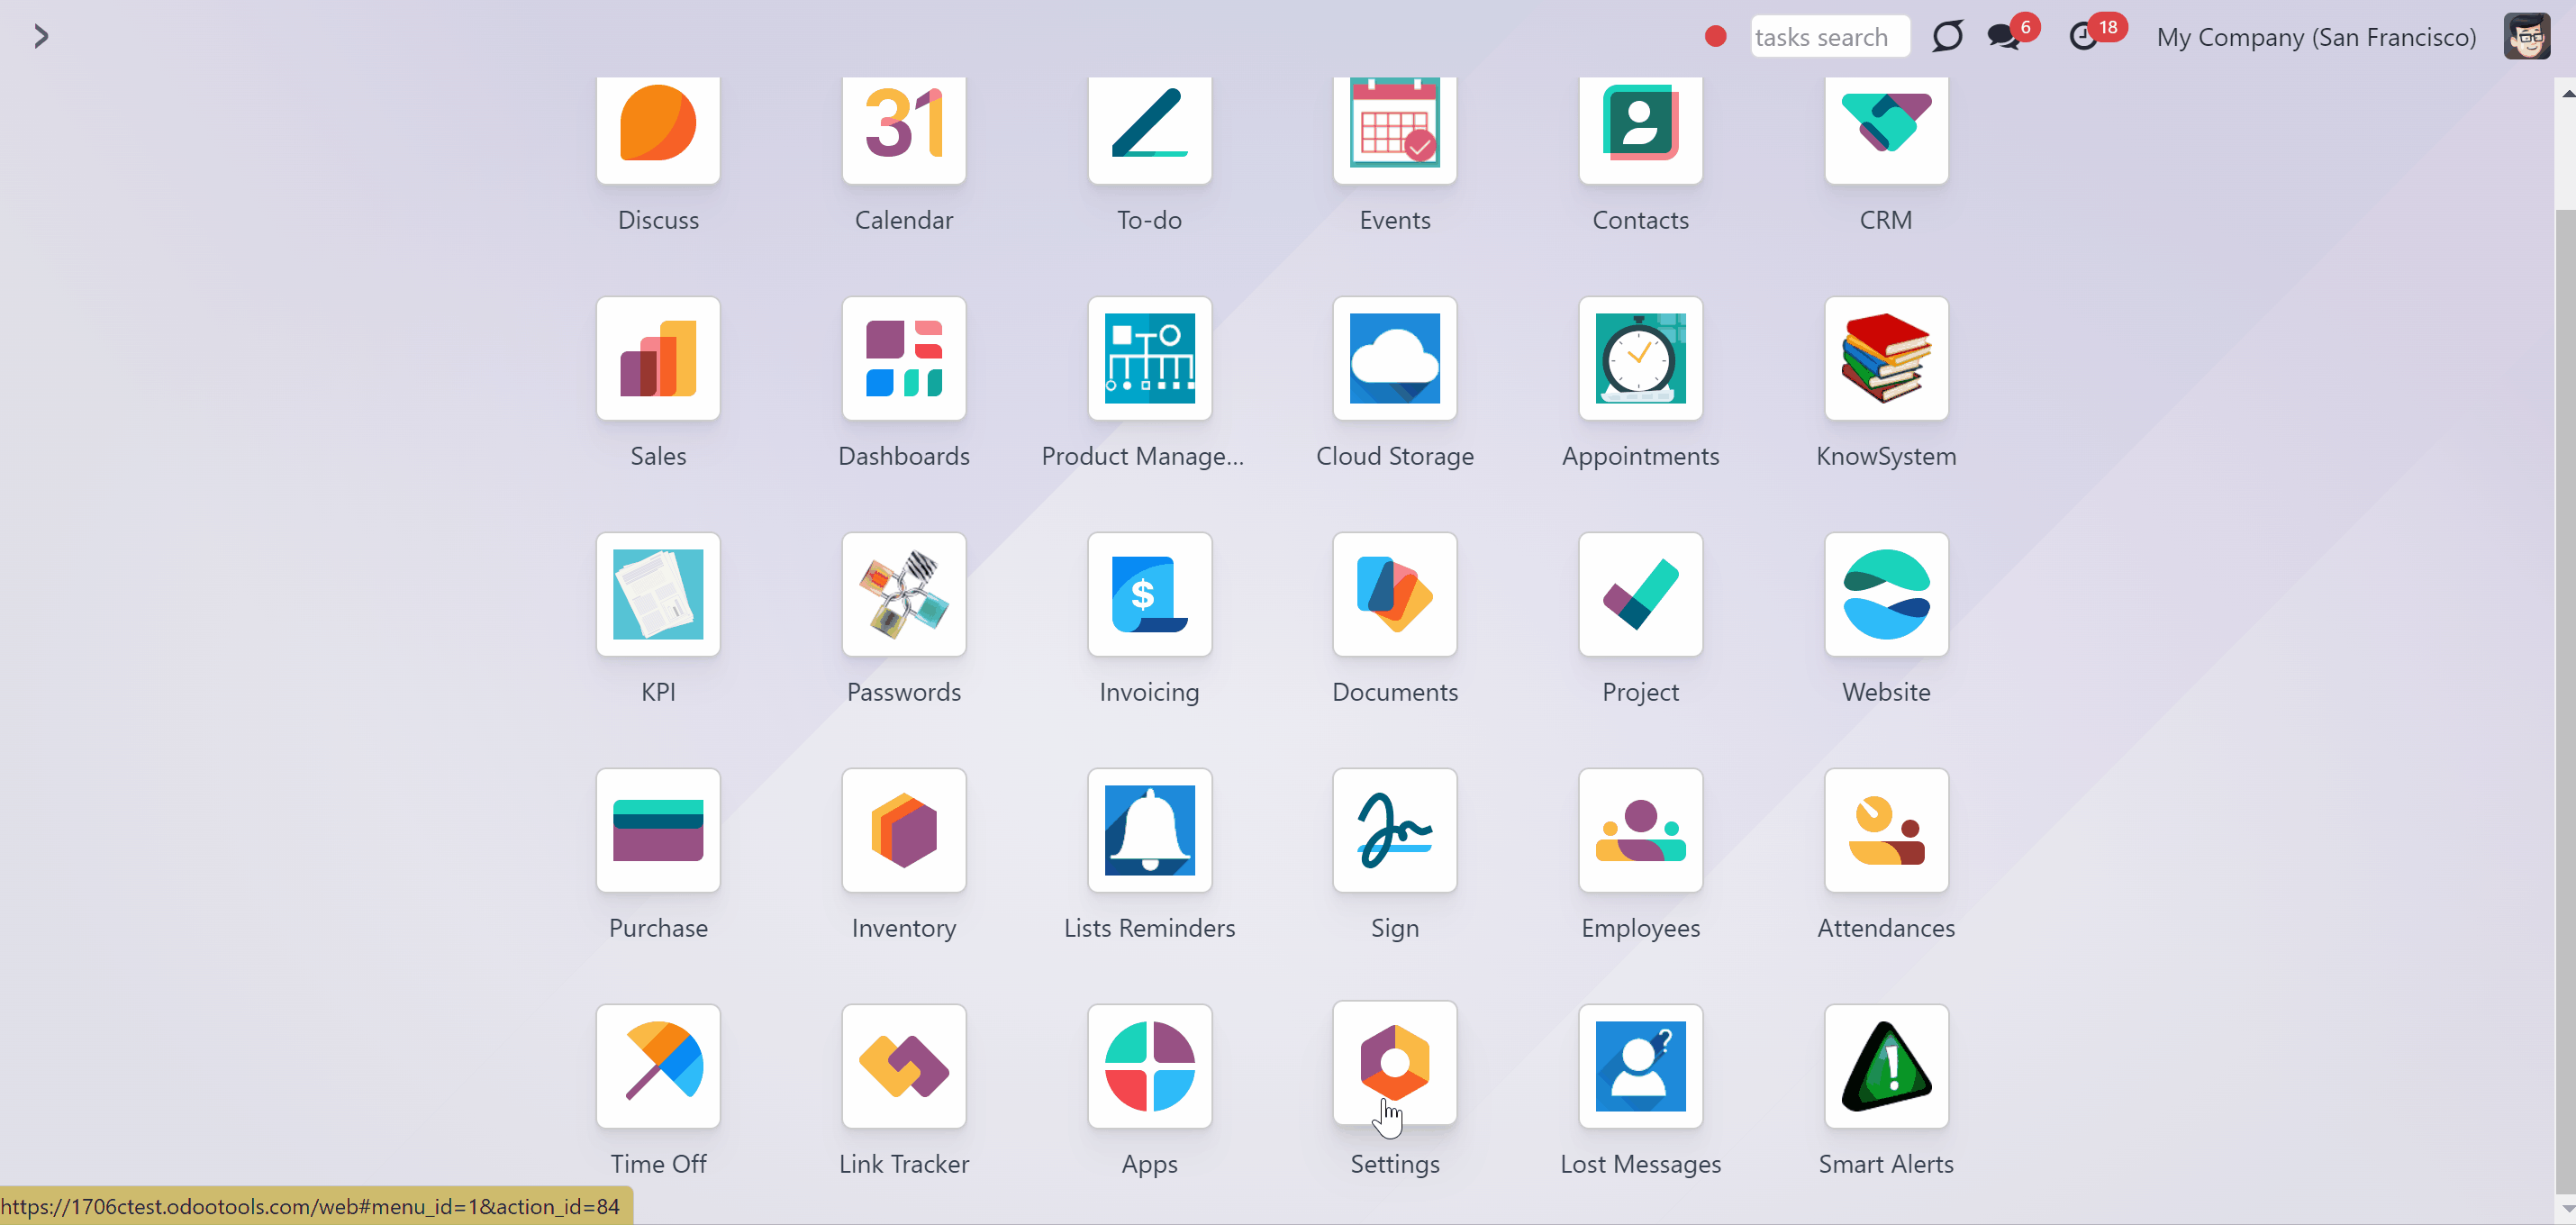The image size is (2576, 1225).
Task: Click the red recording dot indicator
Action: pos(1716,37)
